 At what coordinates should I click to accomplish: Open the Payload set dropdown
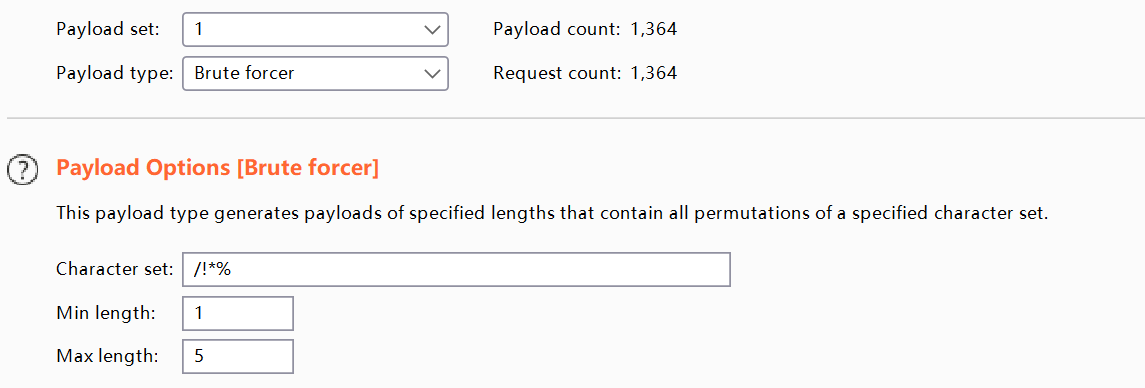pos(315,29)
